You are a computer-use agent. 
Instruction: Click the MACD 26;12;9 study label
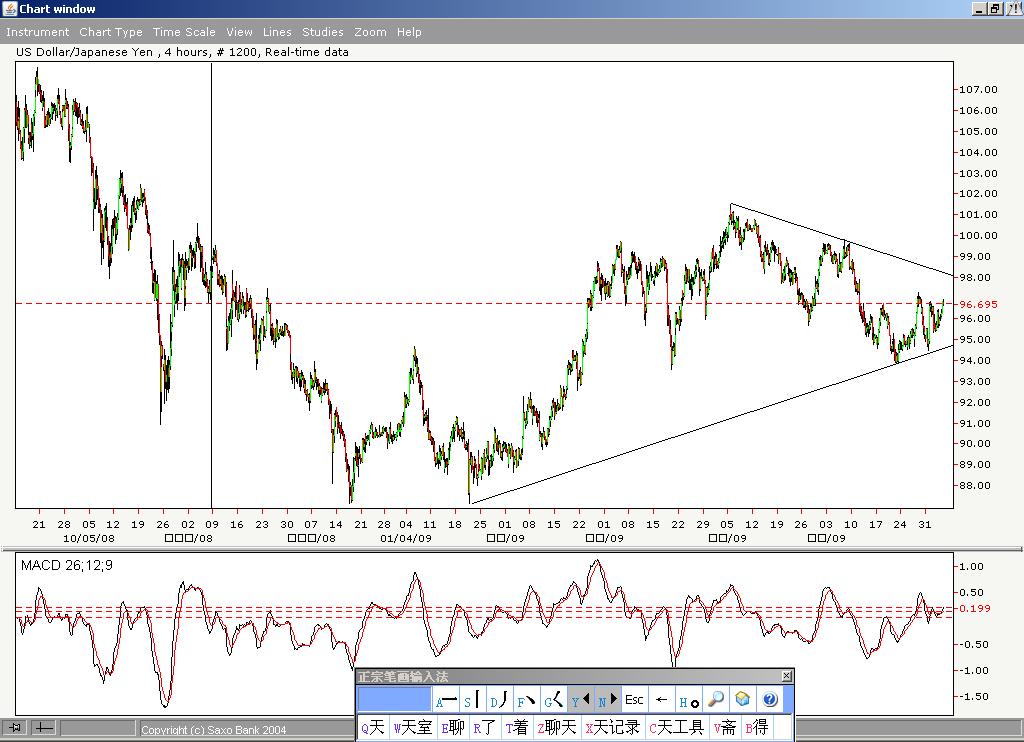coord(67,565)
